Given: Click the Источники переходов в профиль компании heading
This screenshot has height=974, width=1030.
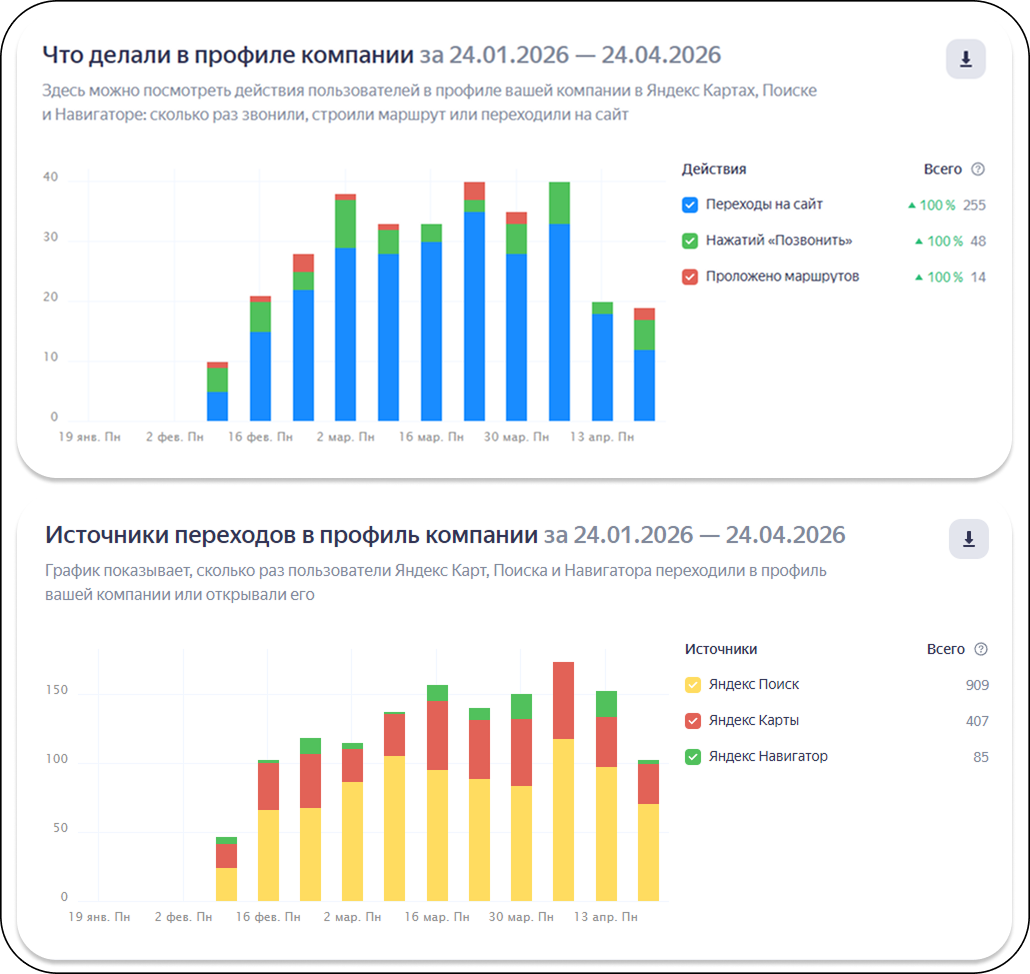Looking at the screenshot, I should pyautogui.click(x=291, y=535).
